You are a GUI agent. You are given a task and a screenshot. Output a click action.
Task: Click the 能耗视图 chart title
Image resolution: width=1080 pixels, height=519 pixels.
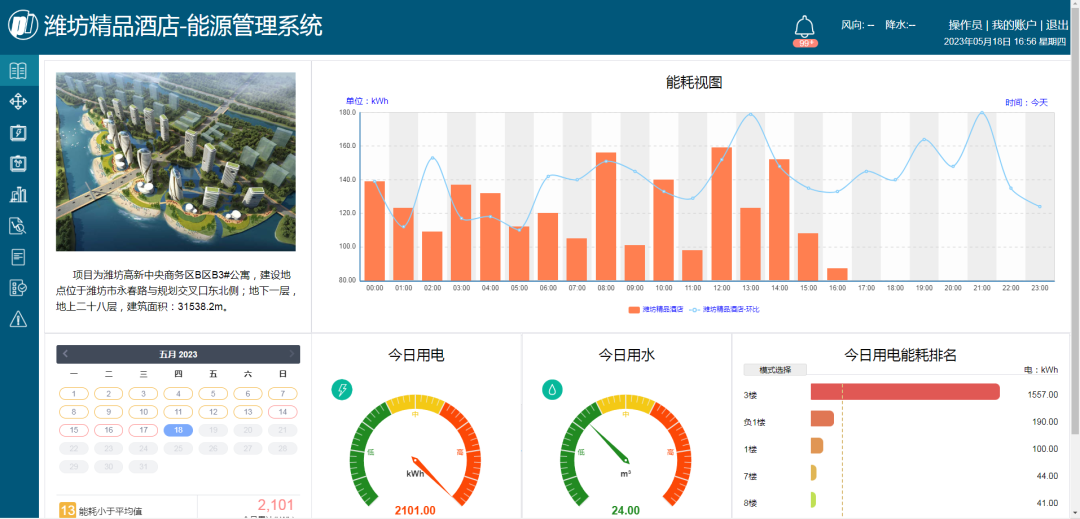694,83
